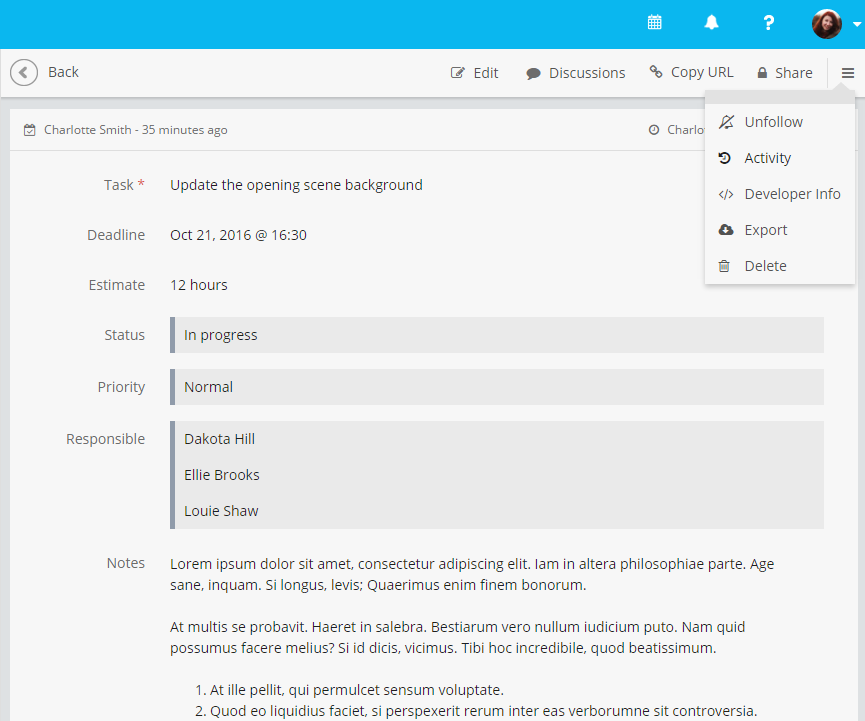This screenshot has height=721, width=865.
Task: Choose Developer Info menu entry
Action: pyautogui.click(x=792, y=194)
